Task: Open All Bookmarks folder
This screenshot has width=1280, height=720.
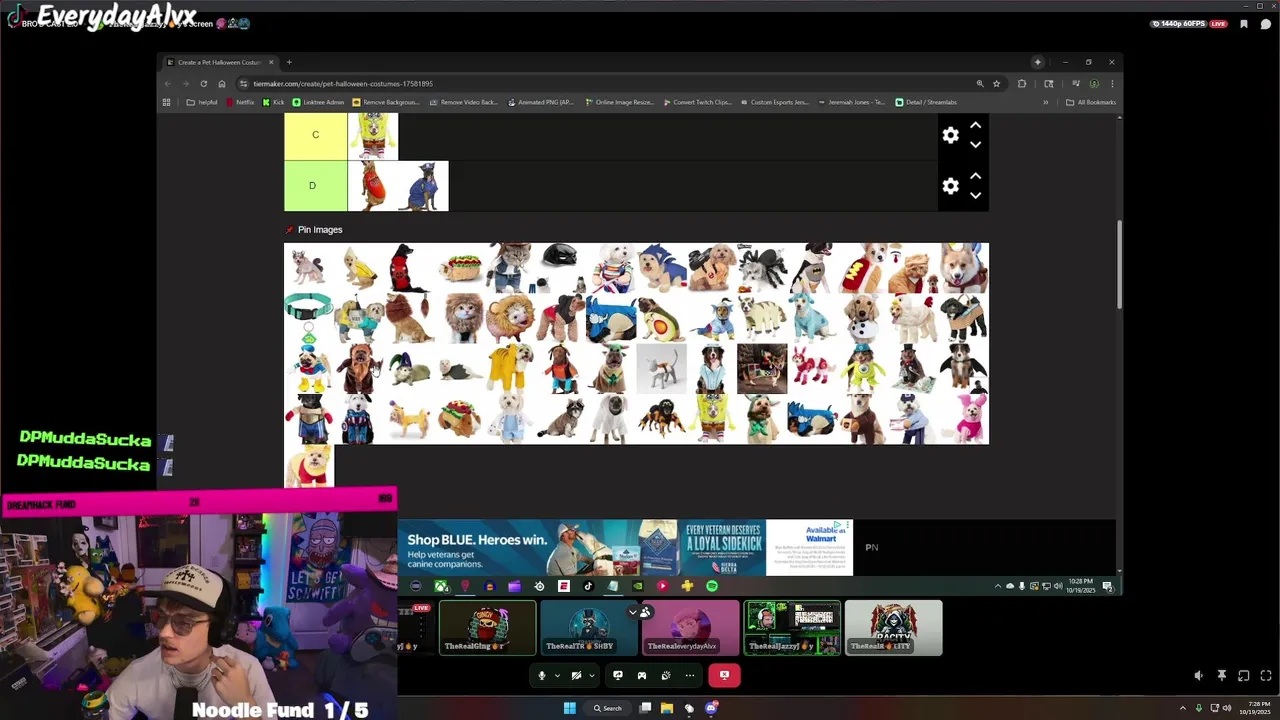Action: 1091,102
